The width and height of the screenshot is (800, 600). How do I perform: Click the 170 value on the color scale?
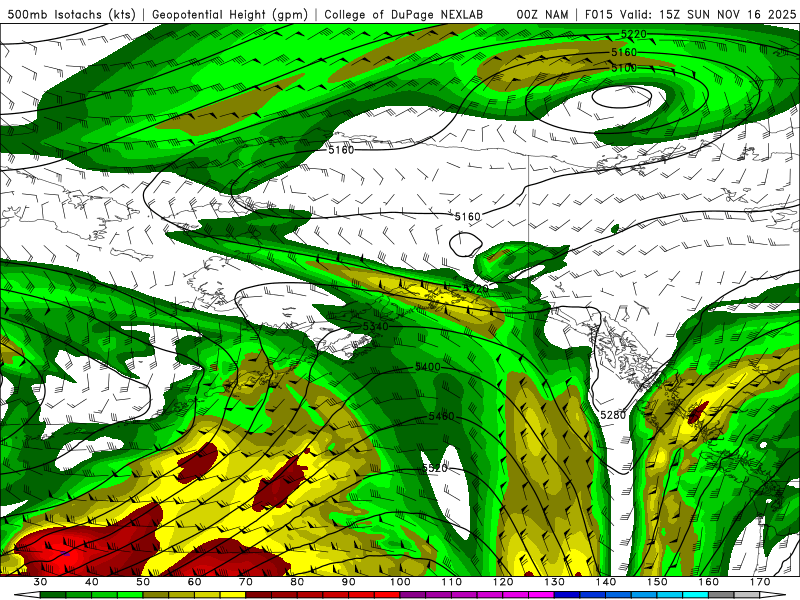pyautogui.click(x=760, y=582)
